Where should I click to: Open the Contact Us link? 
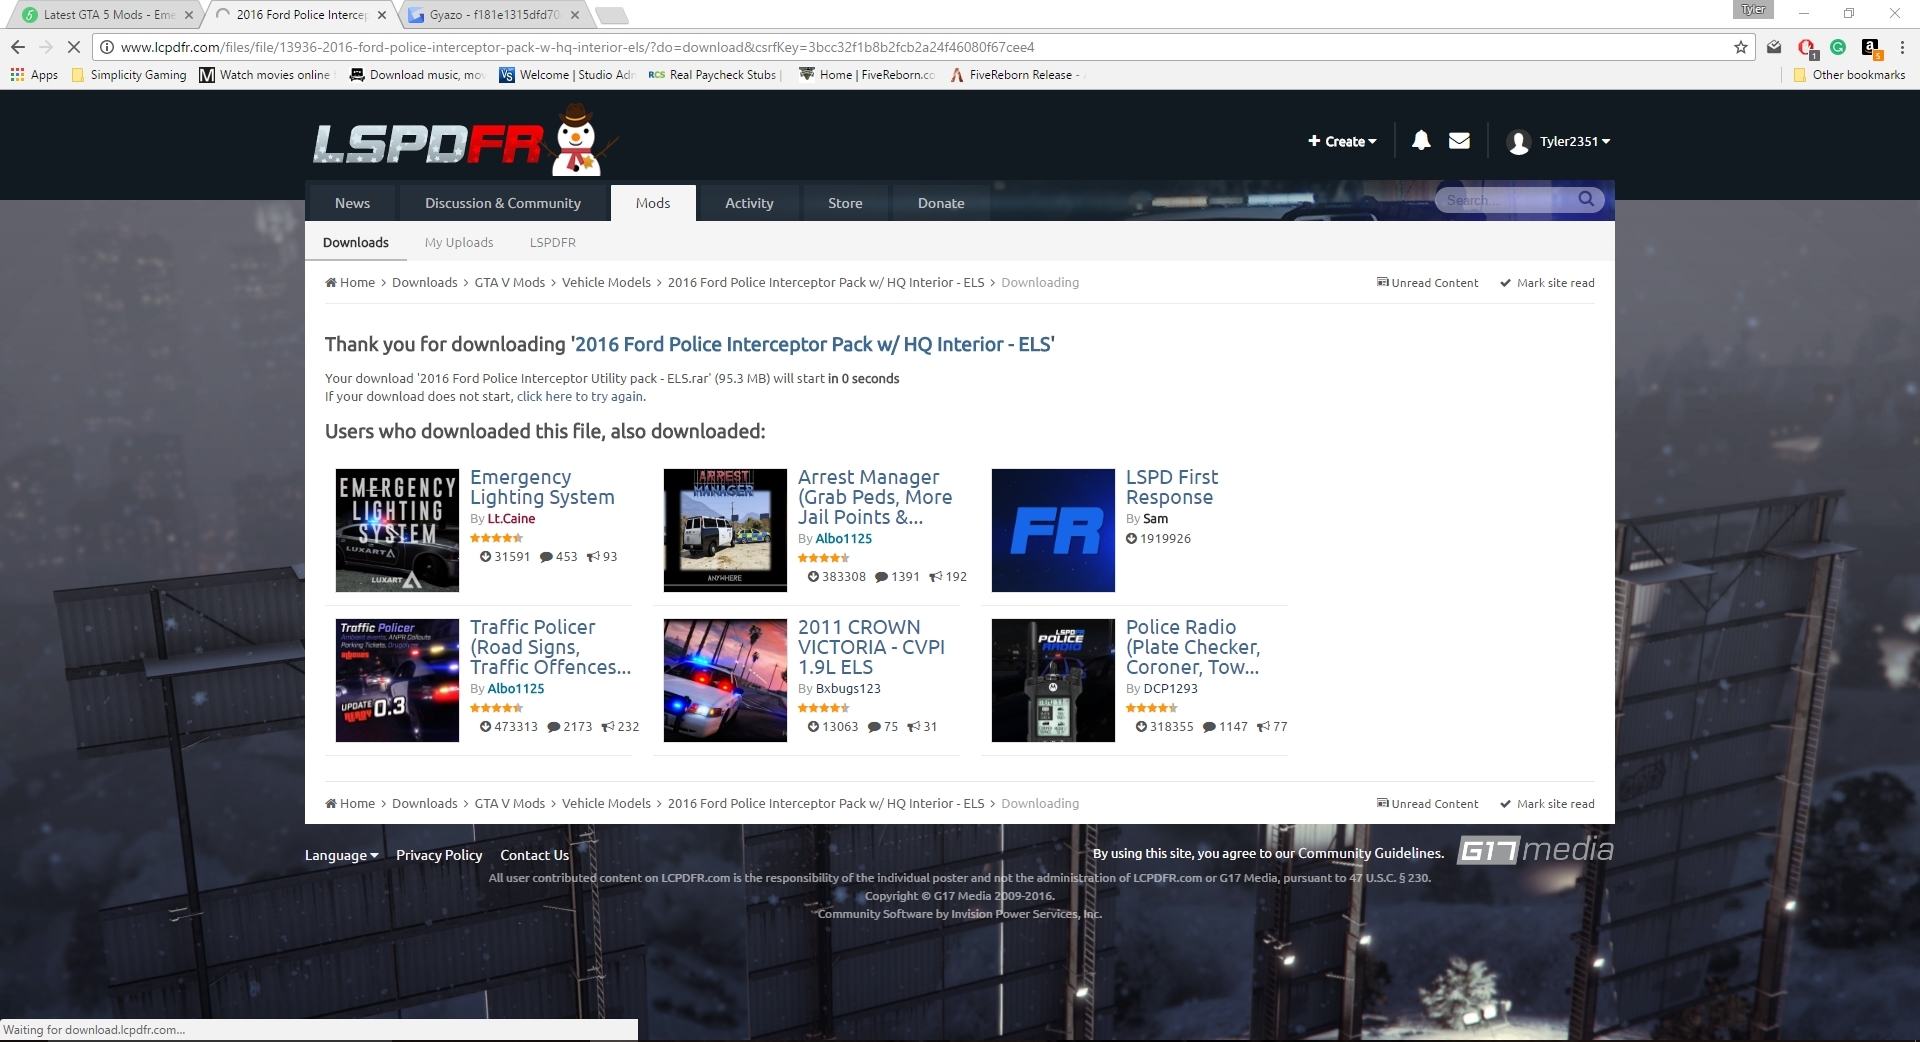[x=534, y=855]
